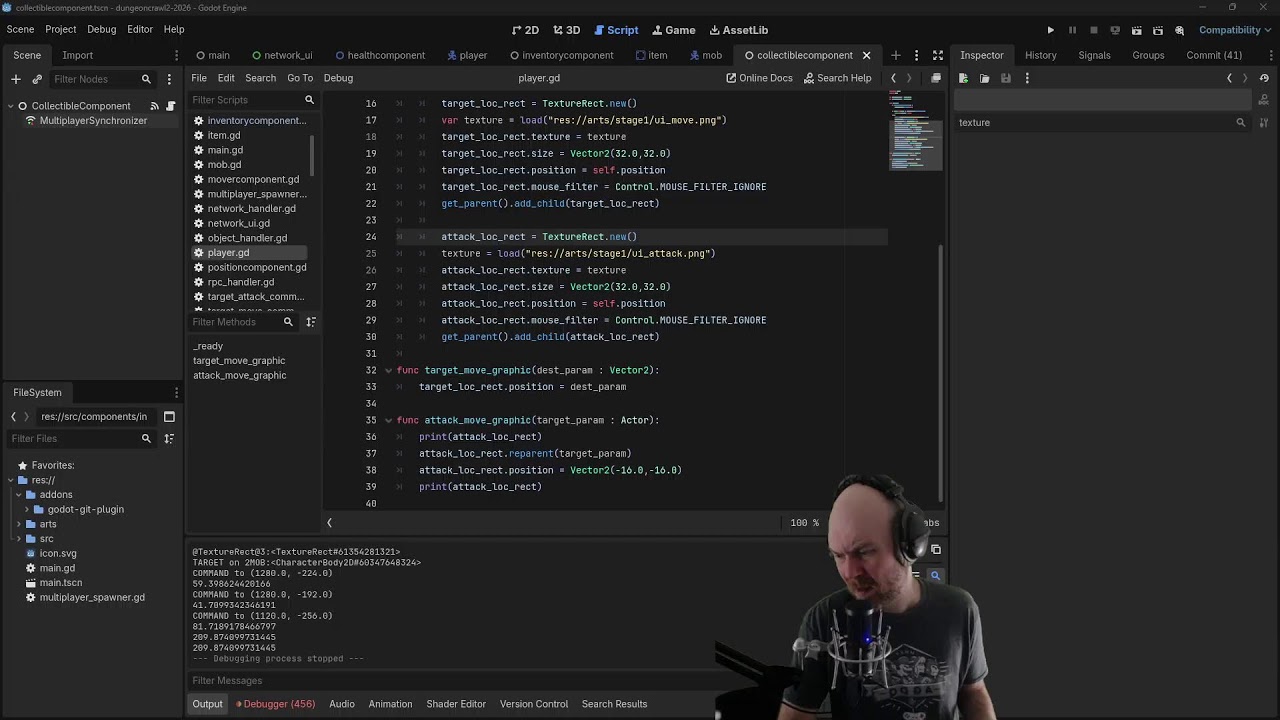Open the top Debug menu
This screenshot has width=1280, height=720.
tap(101, 29)
